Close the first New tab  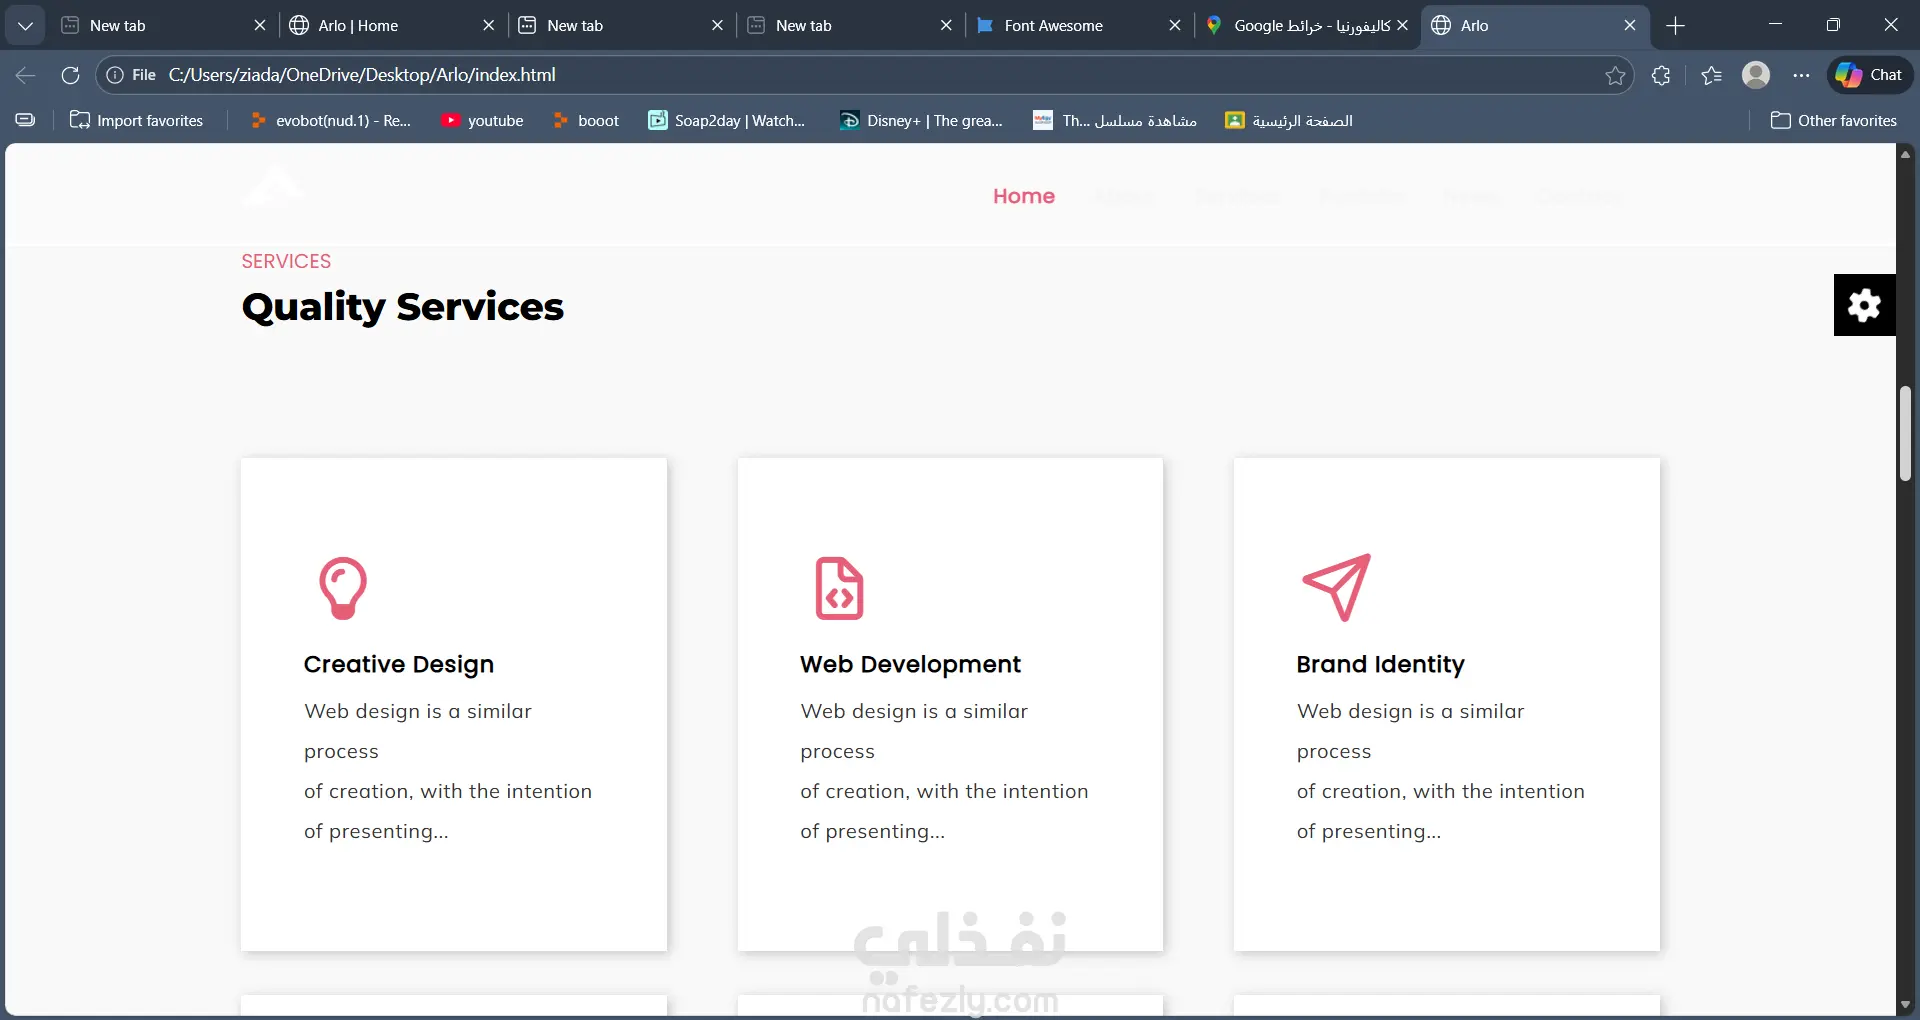point(260,25)
